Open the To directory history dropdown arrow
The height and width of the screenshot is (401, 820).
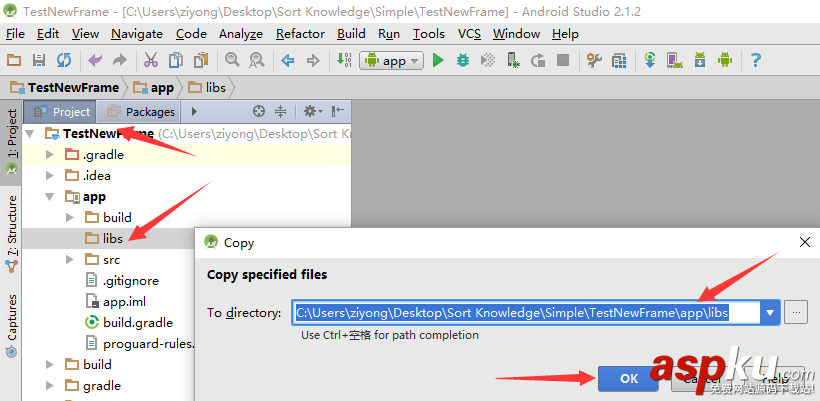pos(770,313)
